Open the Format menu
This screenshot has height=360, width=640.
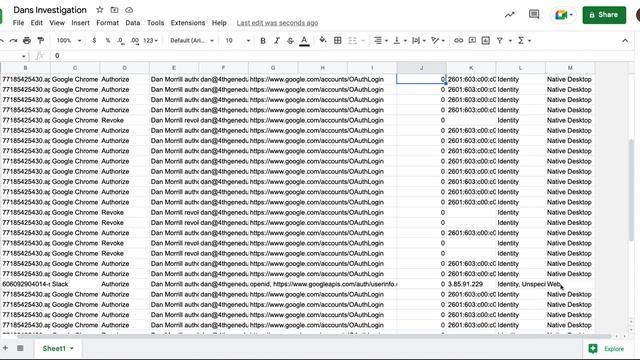[x=107, y=23]
